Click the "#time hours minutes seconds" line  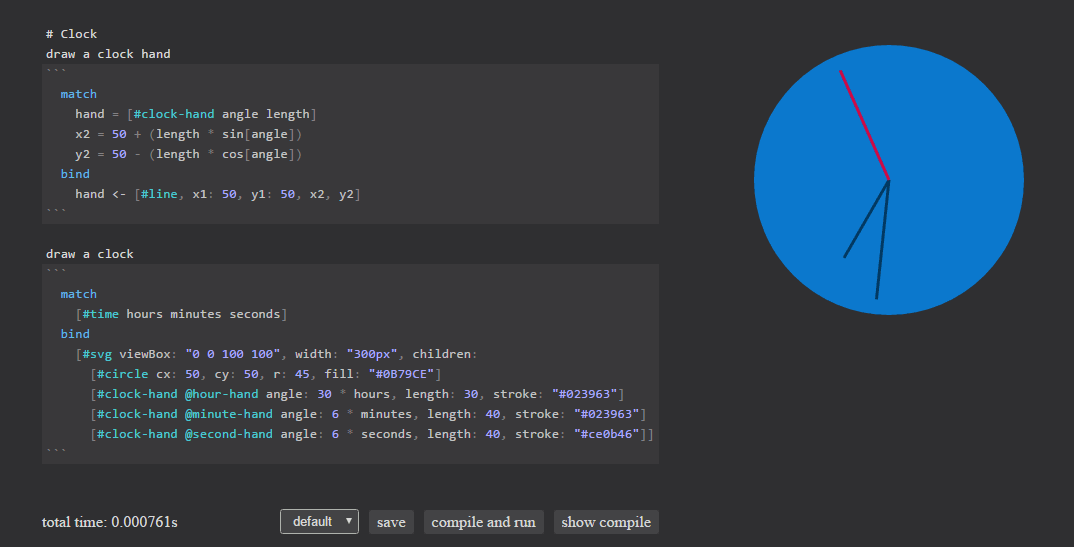click(181, 314)
